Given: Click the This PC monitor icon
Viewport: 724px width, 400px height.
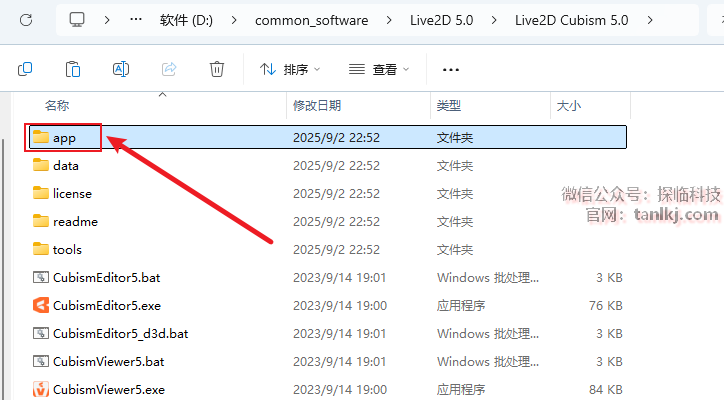Looking at the screenshot, I should tap(77, 20).
